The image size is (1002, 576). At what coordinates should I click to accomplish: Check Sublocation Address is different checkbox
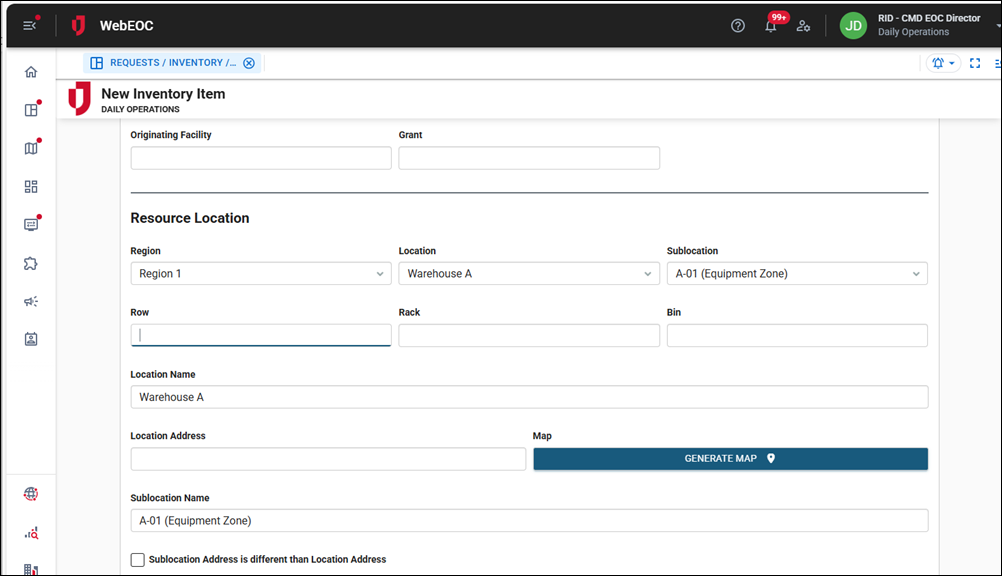(x=138, y=560)
